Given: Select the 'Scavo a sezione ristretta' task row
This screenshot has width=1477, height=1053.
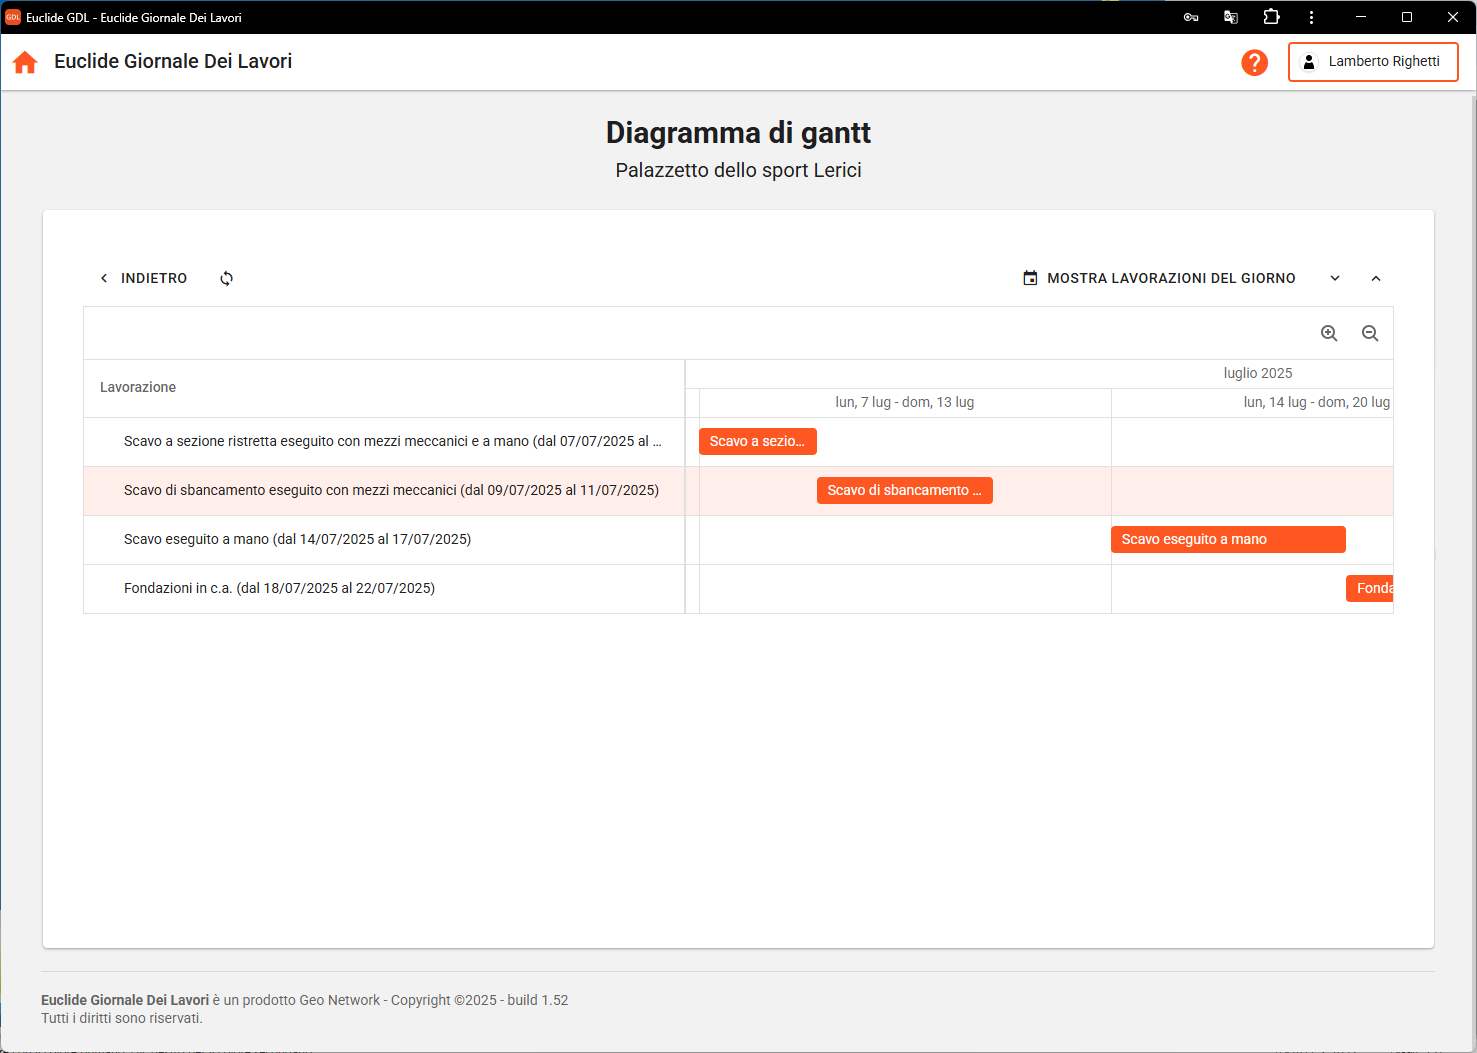Looking at the screenshot, I should tap(392, 441).
